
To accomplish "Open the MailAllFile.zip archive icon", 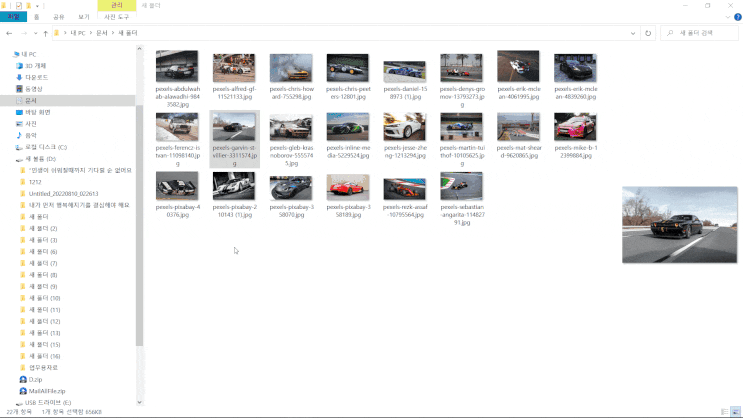I will tap(23, 391).
